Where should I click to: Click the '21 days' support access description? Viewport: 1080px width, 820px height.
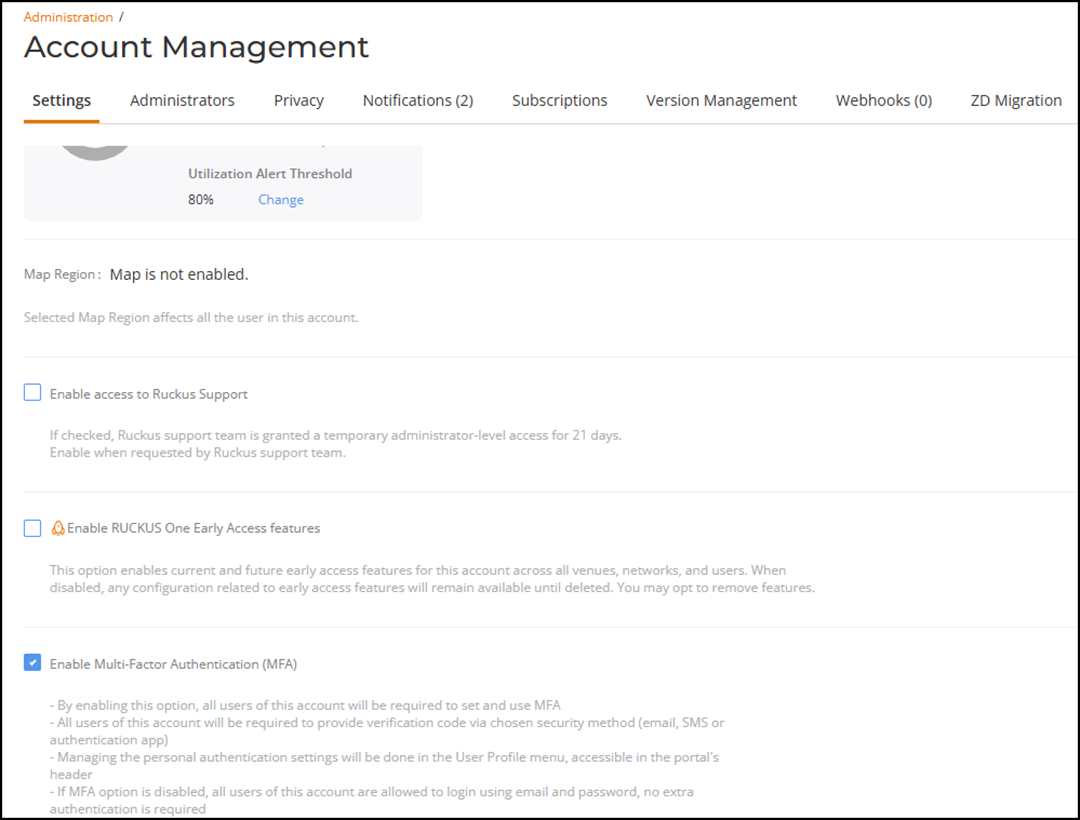coord(335,444)
